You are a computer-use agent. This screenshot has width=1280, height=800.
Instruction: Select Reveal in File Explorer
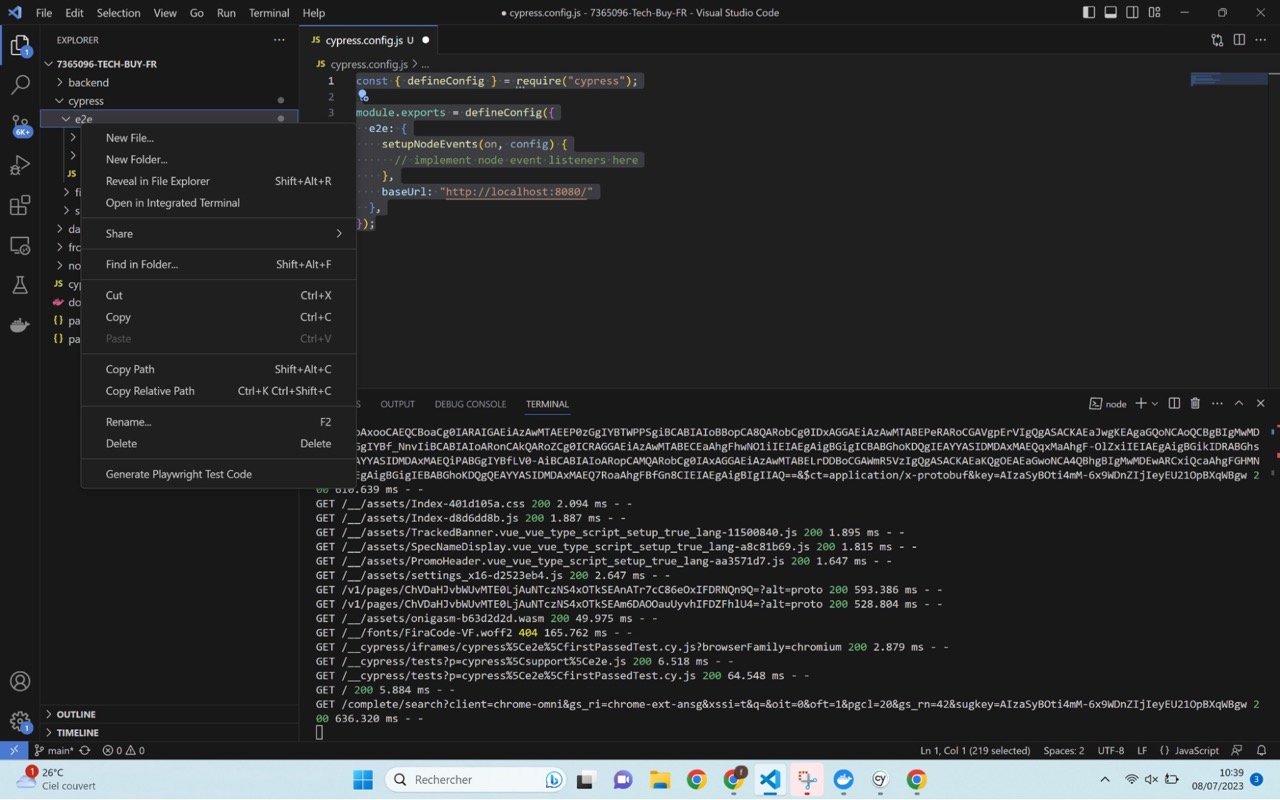pos(218,181)
